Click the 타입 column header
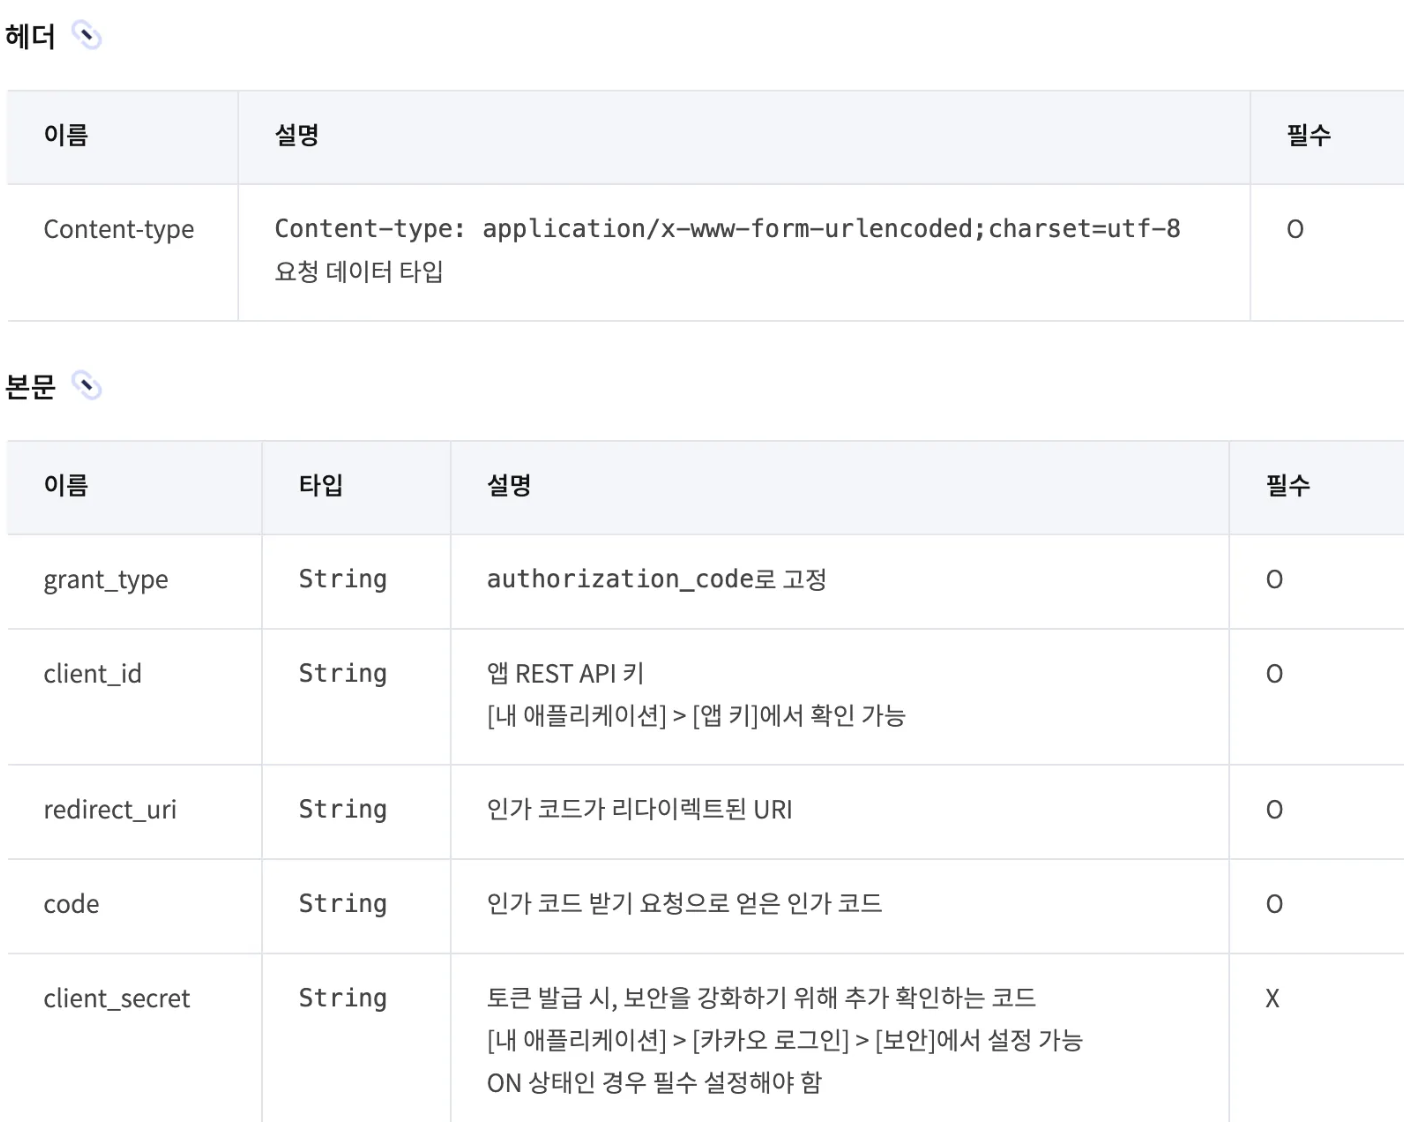 (x=321, y=486)
